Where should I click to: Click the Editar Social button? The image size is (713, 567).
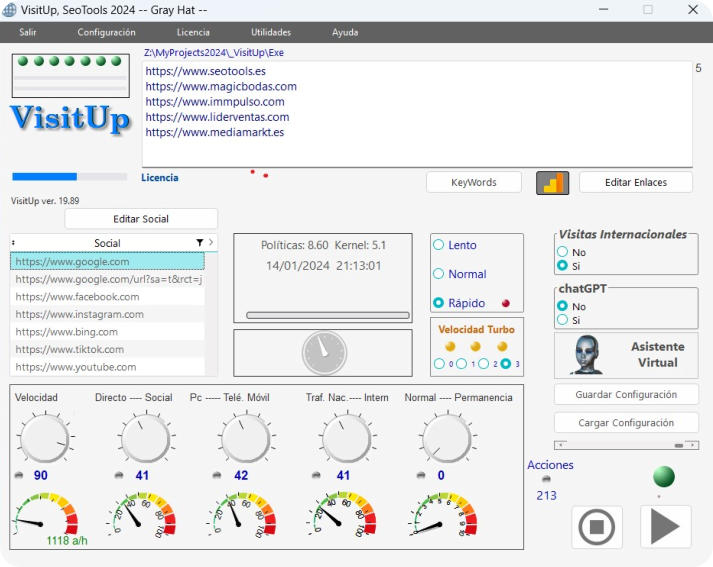tap(141, 219)
